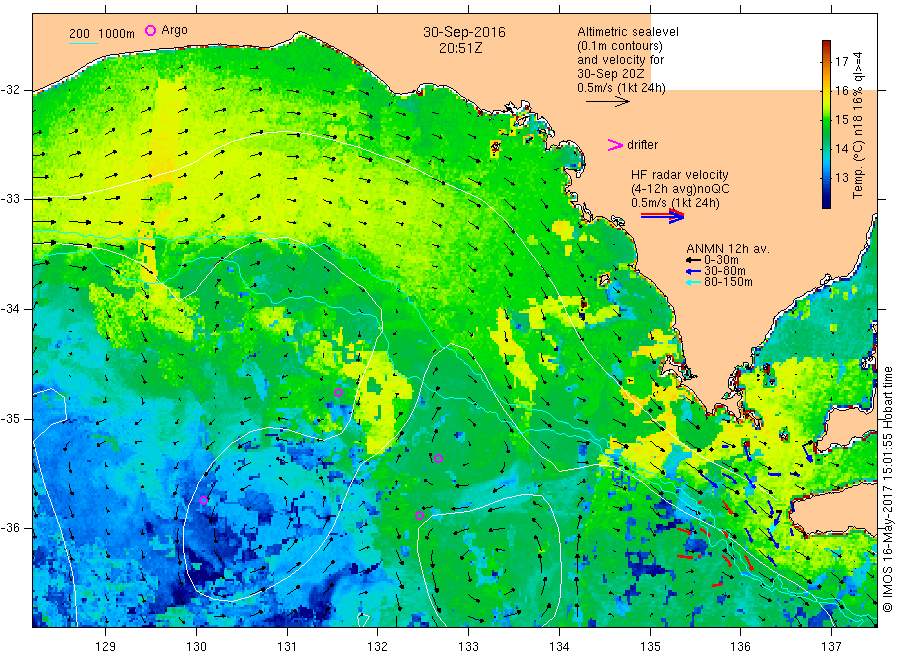
Task: Click longitude label 134
Action: click(x=559, y=647)
